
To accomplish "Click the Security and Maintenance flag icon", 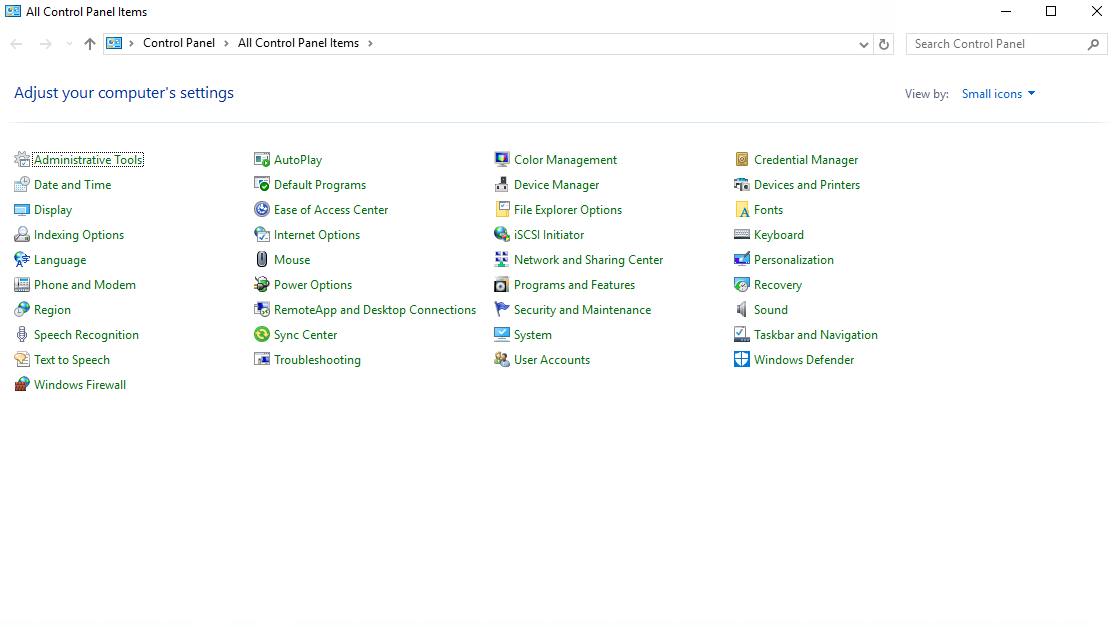I will (x=502, y=310).
